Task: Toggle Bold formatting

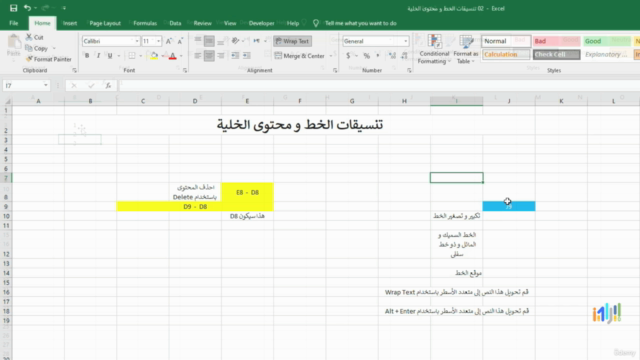Action: (87, 56)
